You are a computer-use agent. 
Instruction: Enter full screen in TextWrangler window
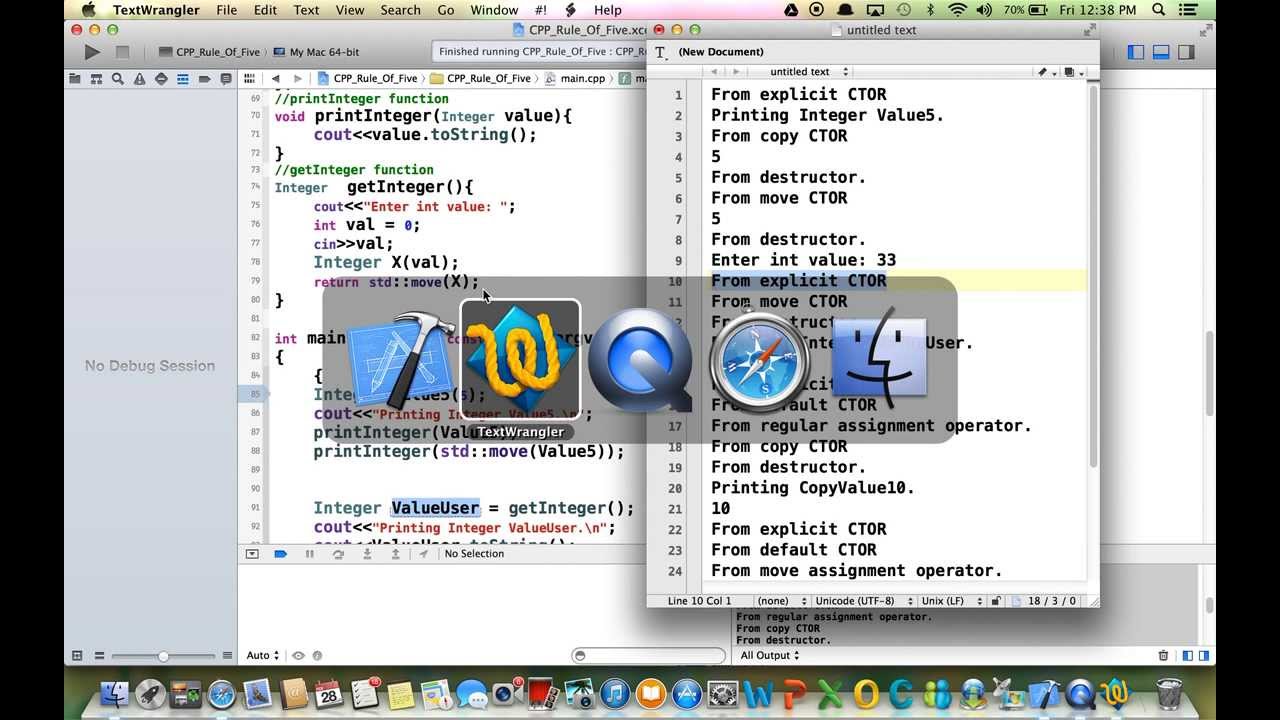tap(1089, 30)
